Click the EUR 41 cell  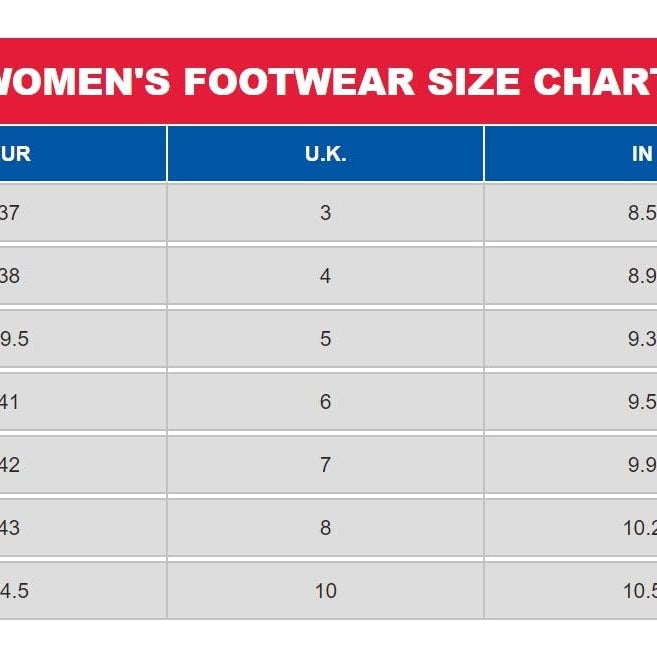tap(10, 402)
